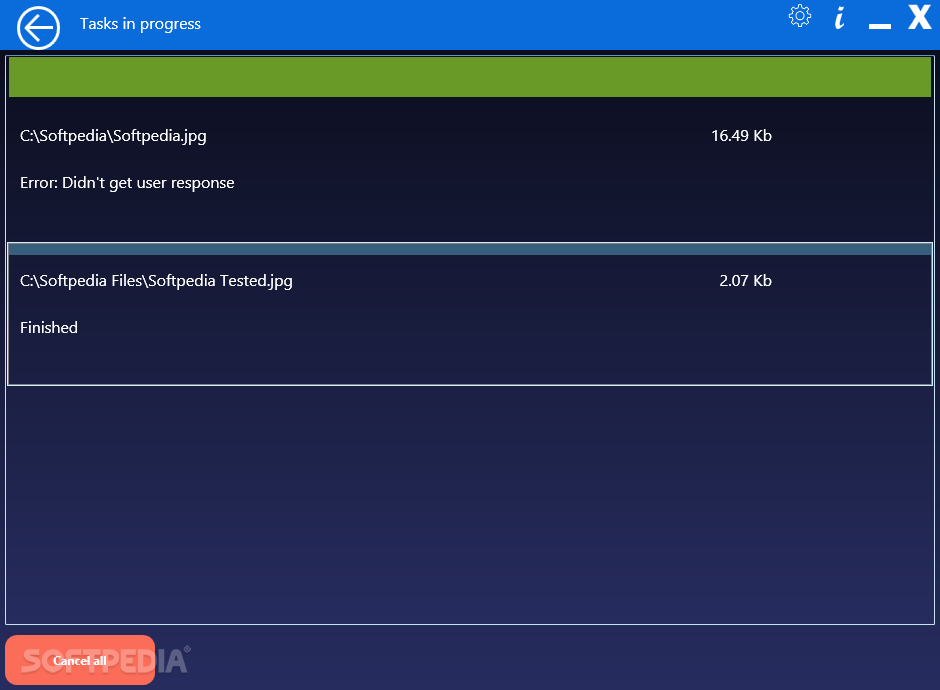The width and height of the screenshot is (940, 690).
Task: Click the Finished status text
Action: pyautogui.click(x=49, y=327)
